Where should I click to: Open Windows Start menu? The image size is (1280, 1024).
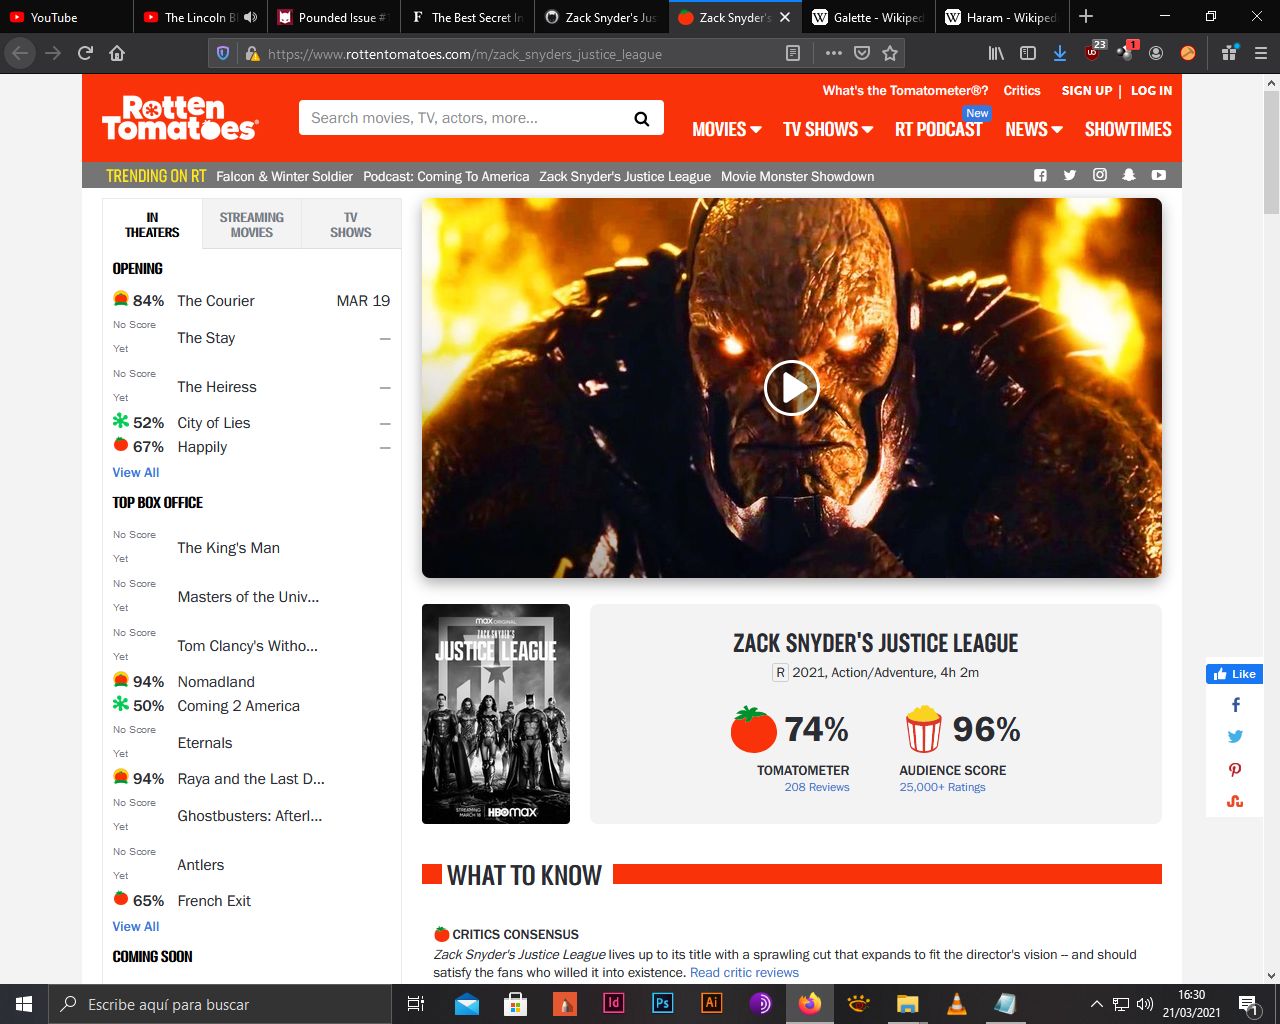pos(24,1004)
